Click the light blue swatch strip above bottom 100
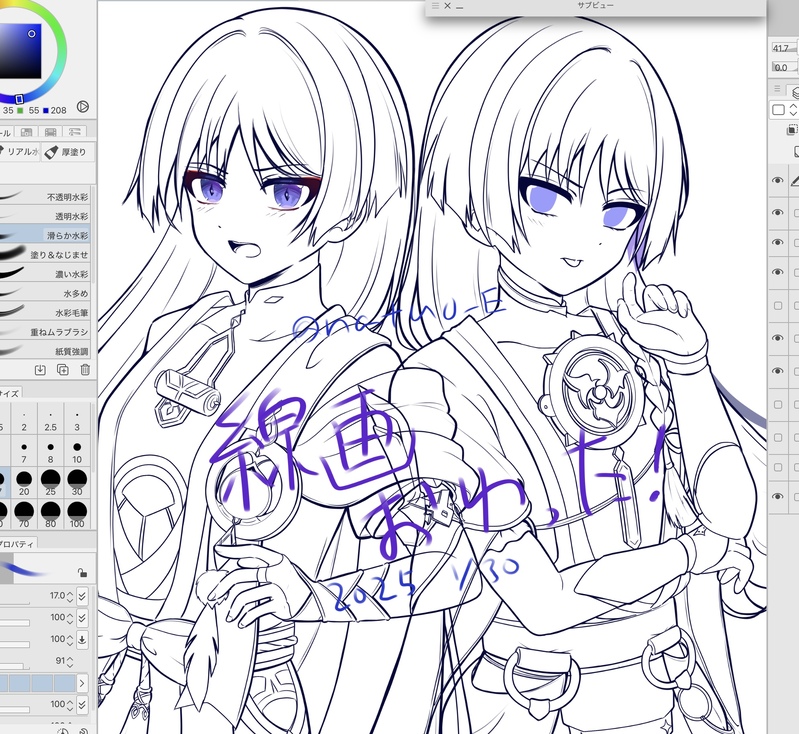The height and width of the screenshot is (734, 799). tap(38, 683)
